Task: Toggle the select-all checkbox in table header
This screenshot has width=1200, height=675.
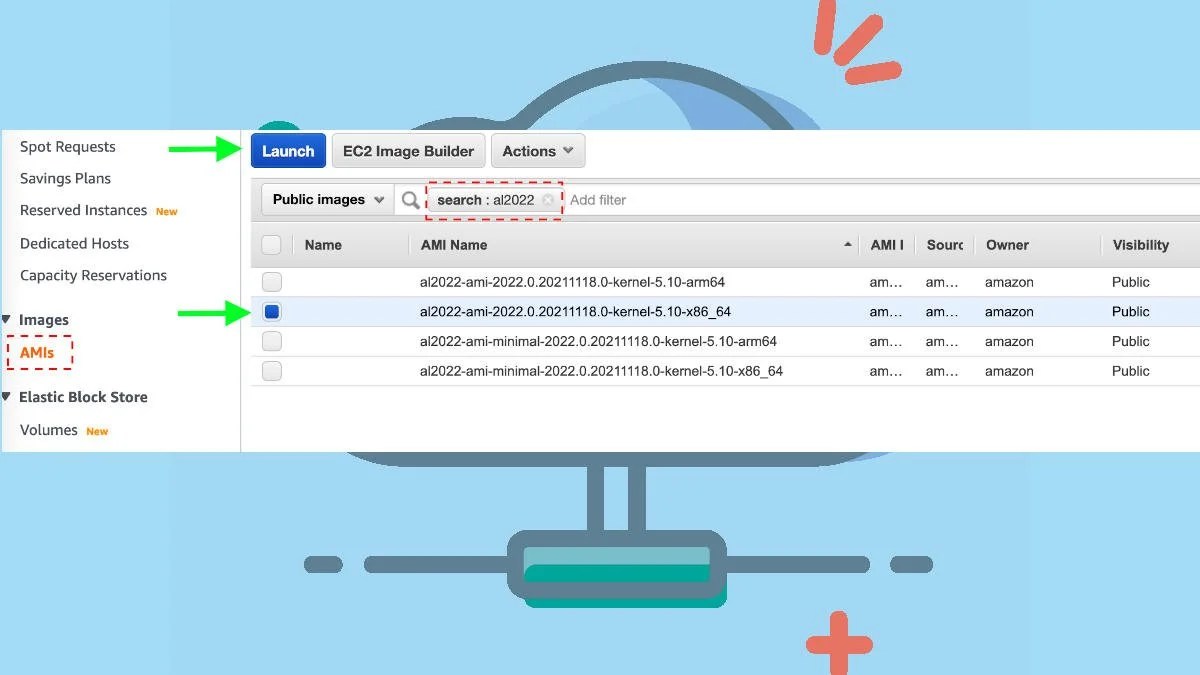Action: click(x=271, y=244)
